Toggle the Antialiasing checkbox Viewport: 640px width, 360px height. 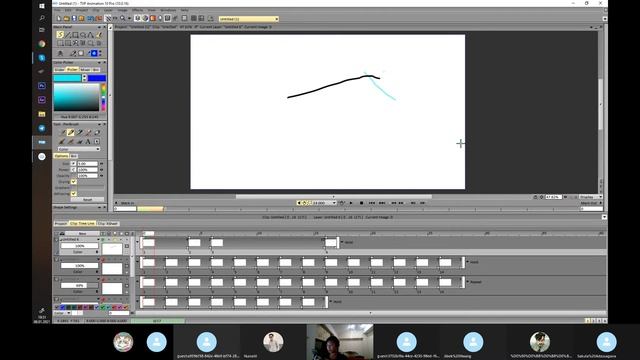point(73,194)
